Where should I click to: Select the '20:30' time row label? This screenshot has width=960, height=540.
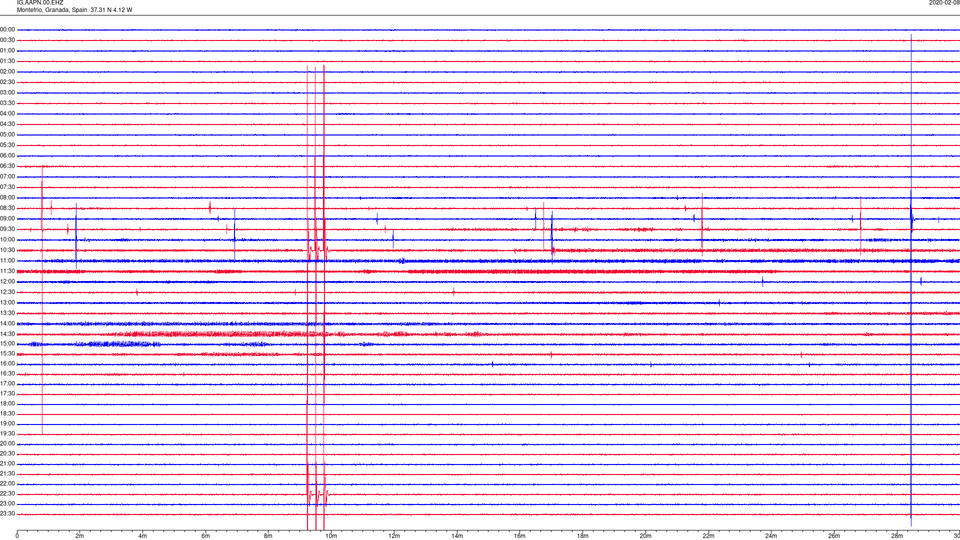click(7, 454)
